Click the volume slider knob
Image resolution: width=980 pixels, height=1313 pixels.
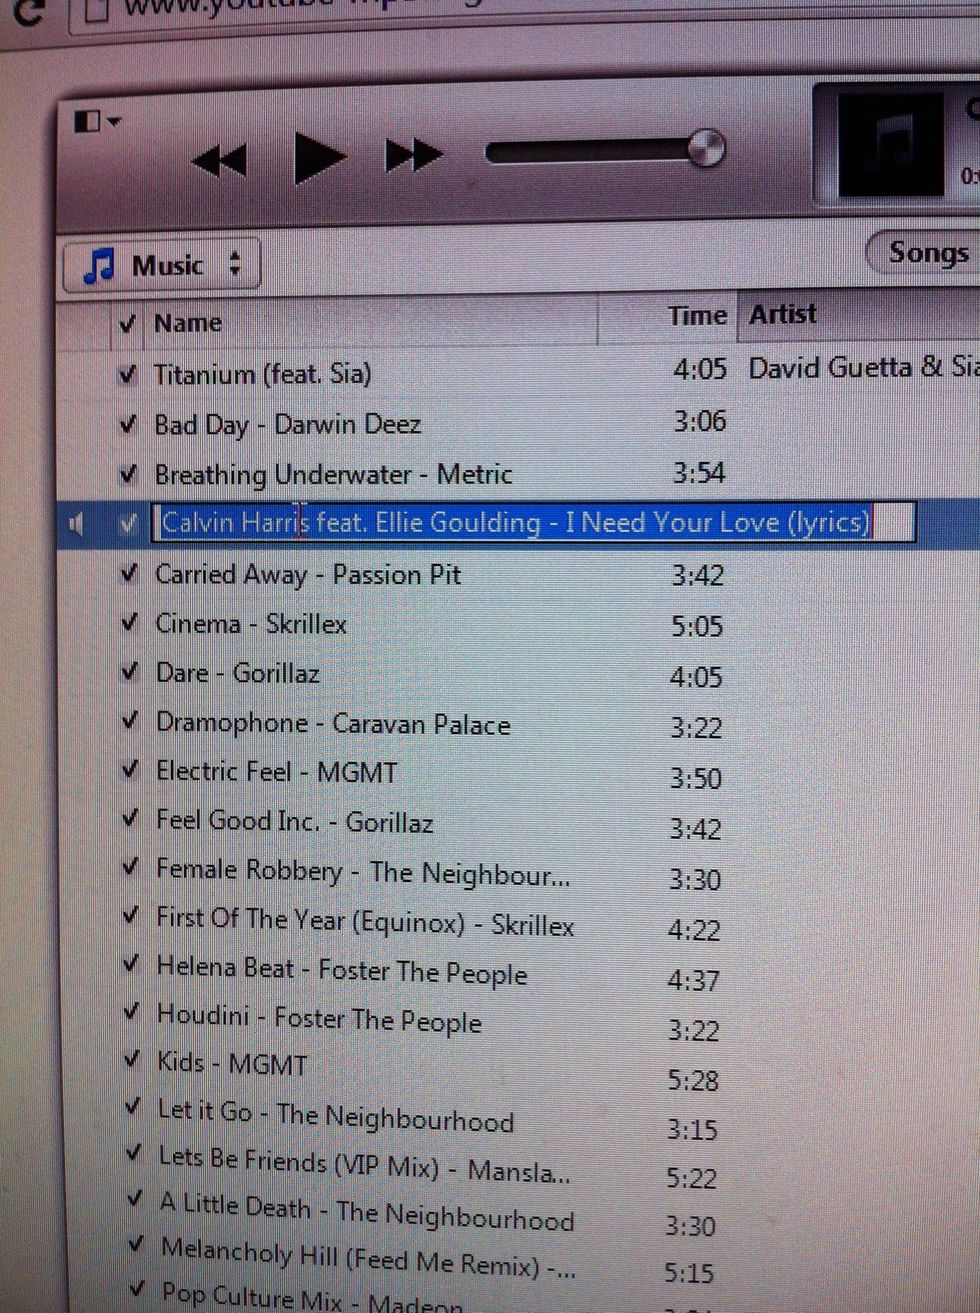(x=706, y=149)
